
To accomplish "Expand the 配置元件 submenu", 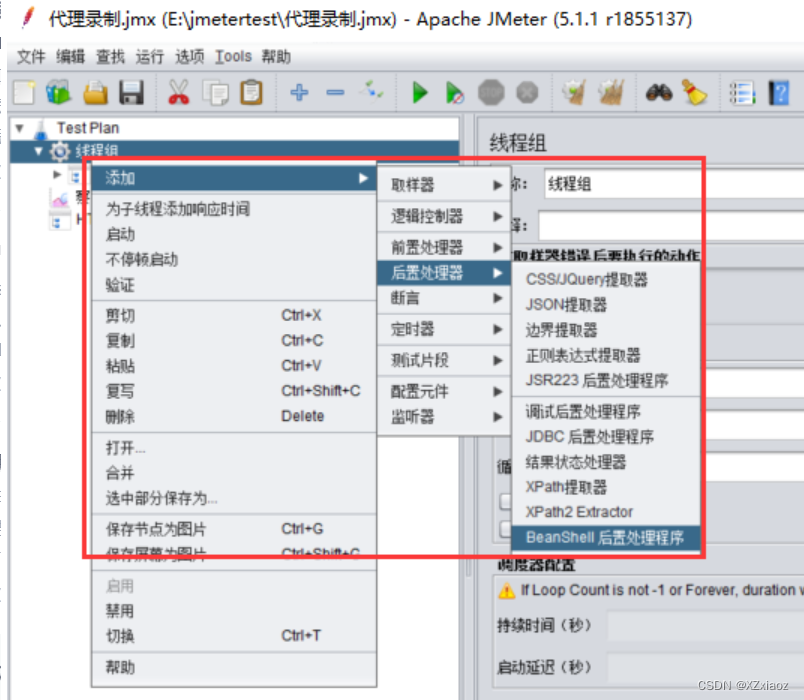I will (x=444, y=391).
